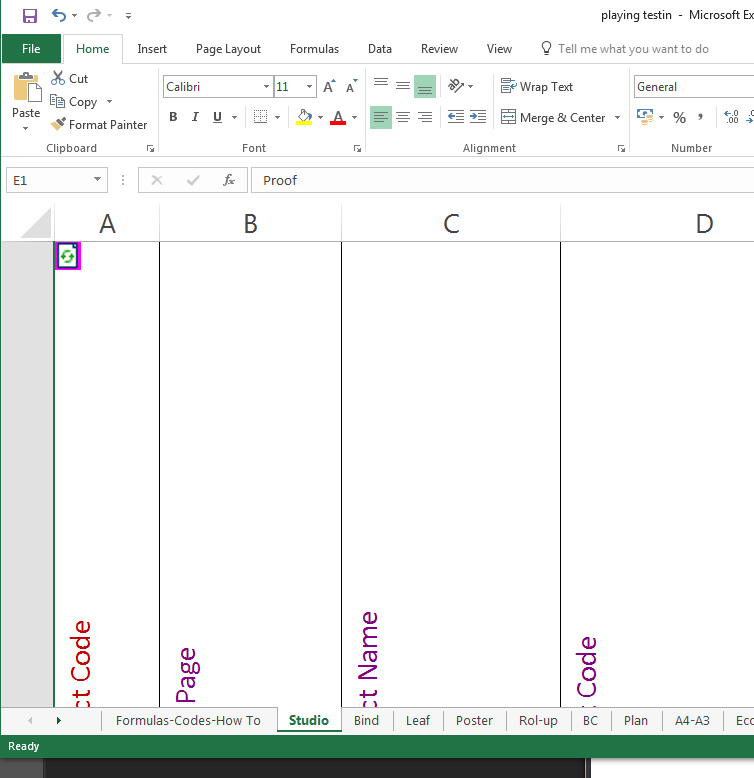
Task: Apply the red font color
Action: tap(338, 117)
